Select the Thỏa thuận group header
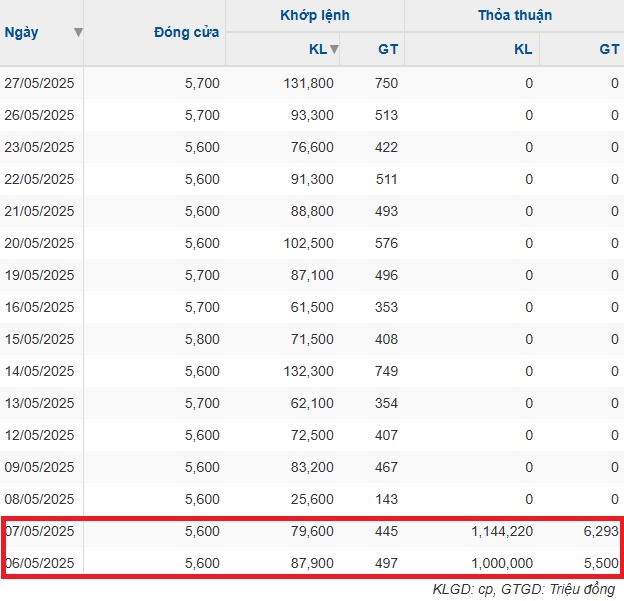This screenshot has width=624, height=601. [x=515, y=15]
